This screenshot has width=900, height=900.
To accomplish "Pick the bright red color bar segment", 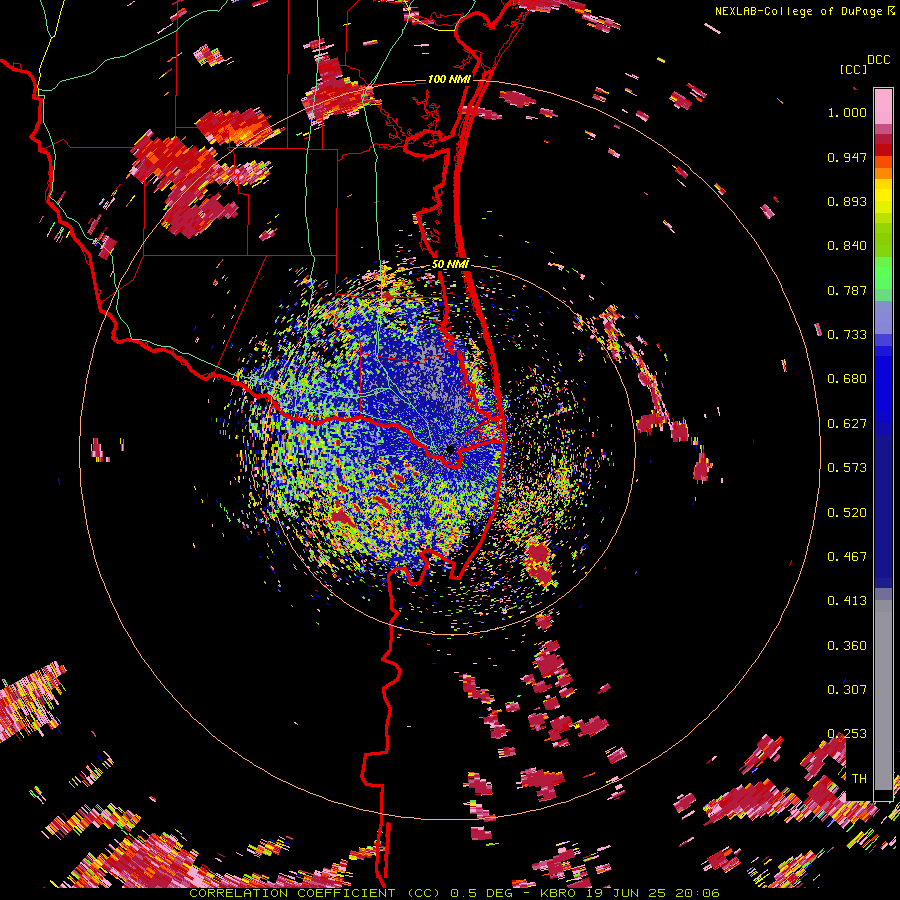I will point(883,150).
